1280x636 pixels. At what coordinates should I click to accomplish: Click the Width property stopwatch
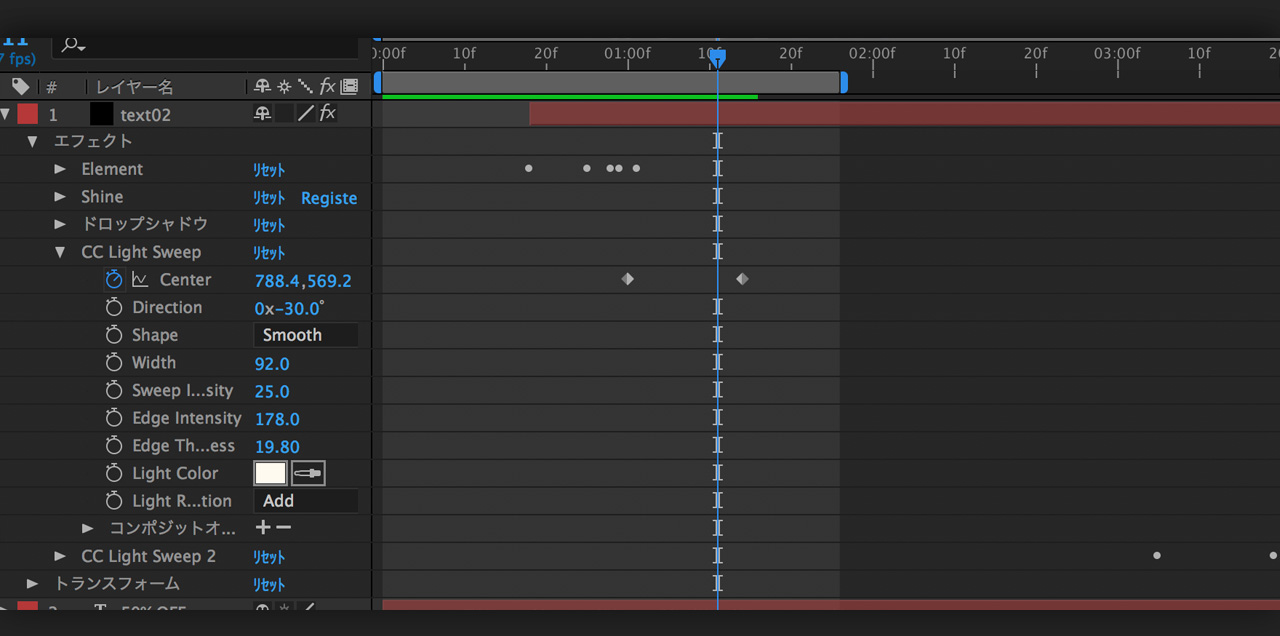[114, 363]
